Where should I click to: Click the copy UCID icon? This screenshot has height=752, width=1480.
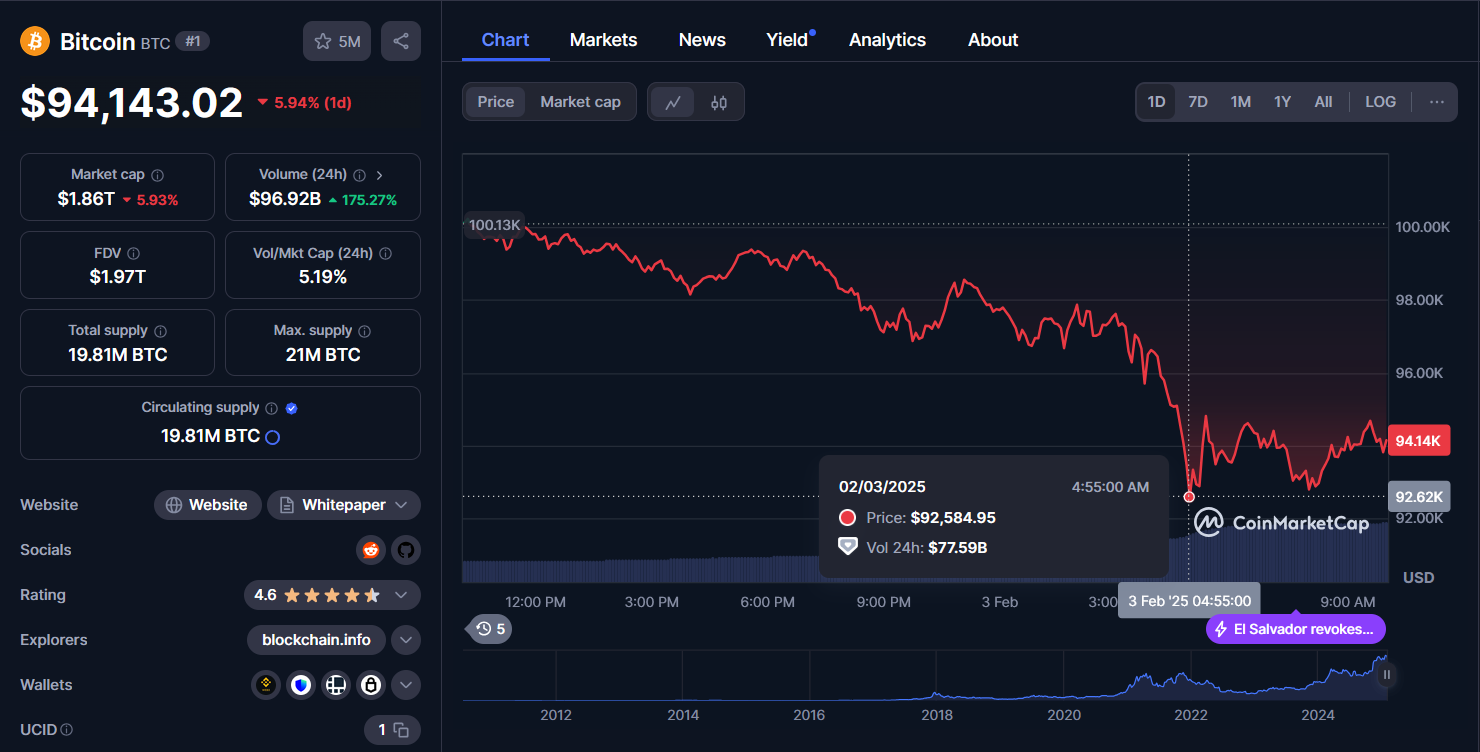tap(401, 730)
